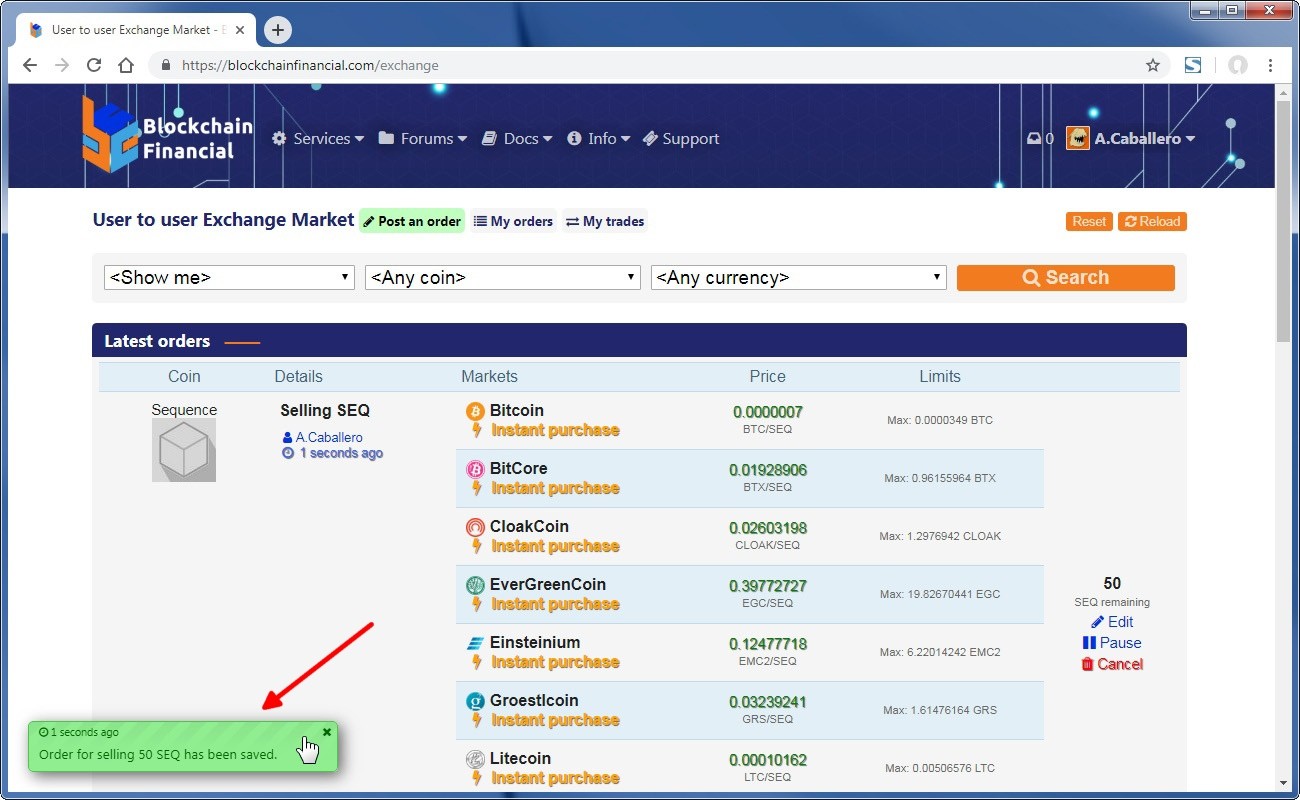This screenshot has width=1300, height=800.
Task: Open the Any currency dropdown
Action: pyautogui.click(x=798, y=278)
